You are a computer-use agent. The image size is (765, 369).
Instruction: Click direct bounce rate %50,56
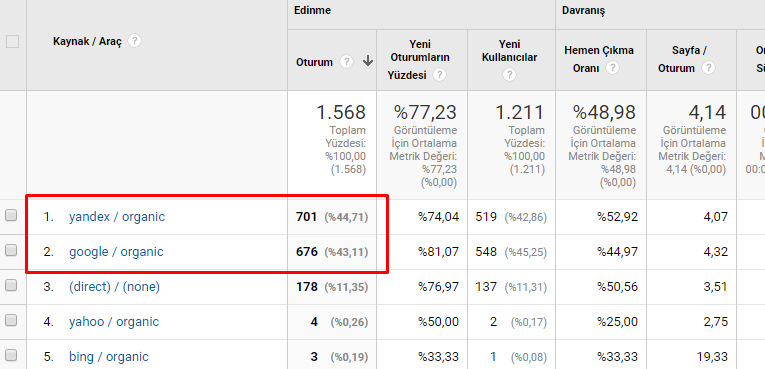[617, 287]
